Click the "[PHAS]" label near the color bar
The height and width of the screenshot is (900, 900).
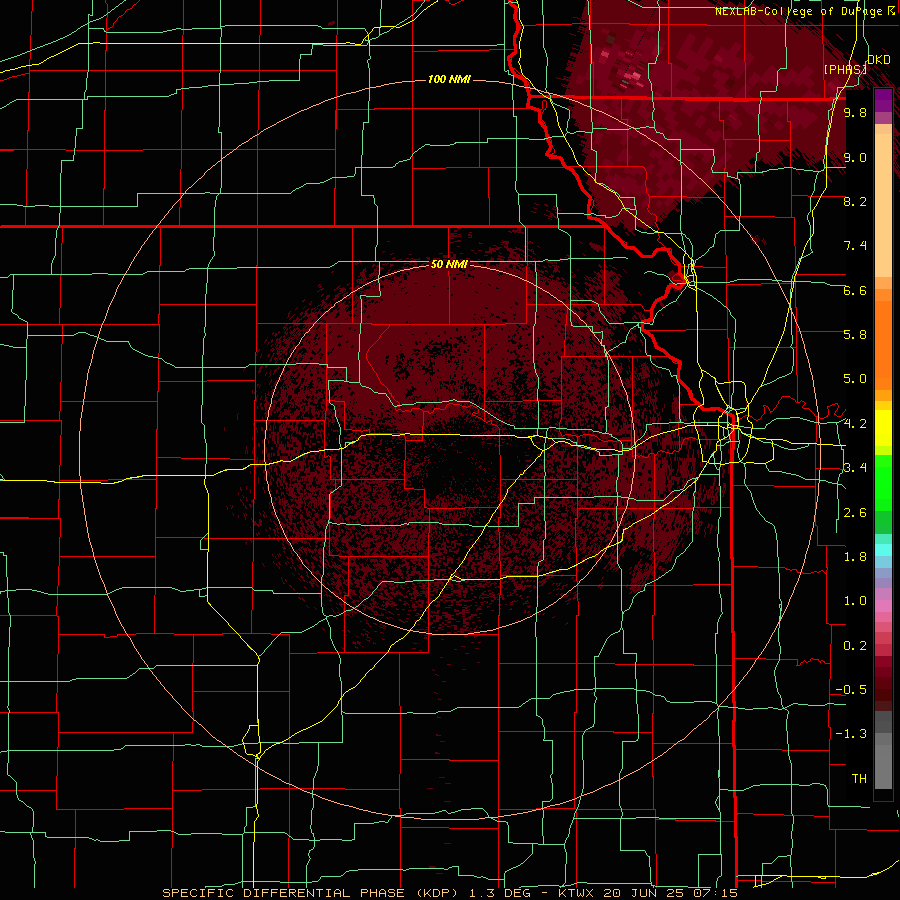pyautogui.click(x=845, y=69)
